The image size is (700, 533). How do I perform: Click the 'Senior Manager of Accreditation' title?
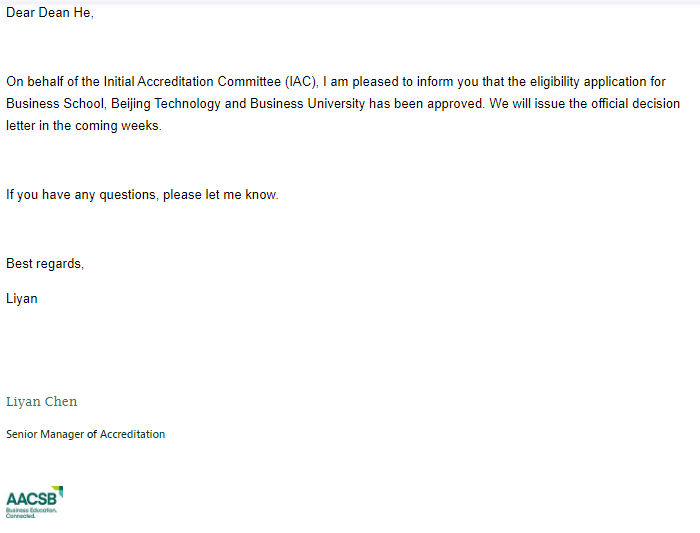point(86,434)
